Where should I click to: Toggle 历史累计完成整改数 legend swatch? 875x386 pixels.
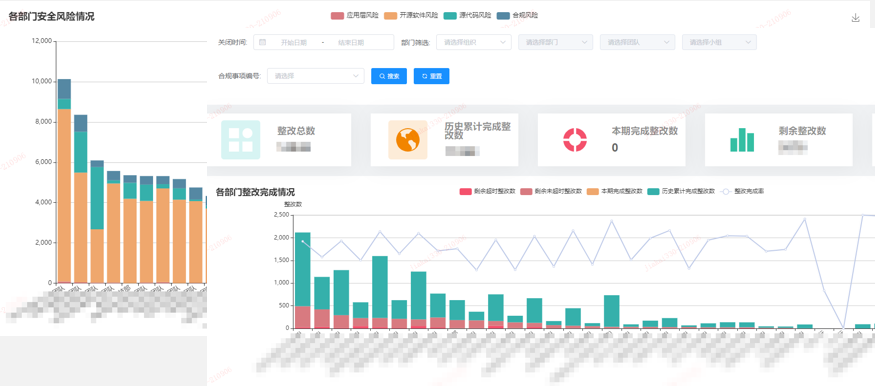pyautogui.click(x=681, y=191)
